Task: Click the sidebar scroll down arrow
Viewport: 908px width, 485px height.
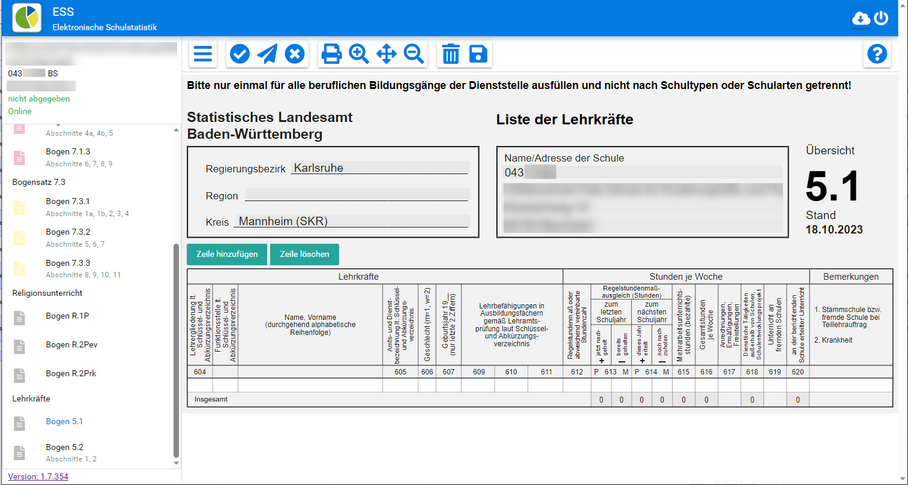Action: pos(176,463)
